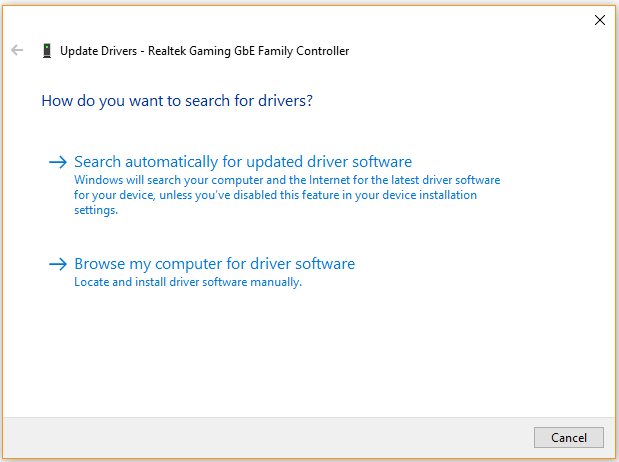Click the blue arrow beside Search automatically

[x=58, y=162]
